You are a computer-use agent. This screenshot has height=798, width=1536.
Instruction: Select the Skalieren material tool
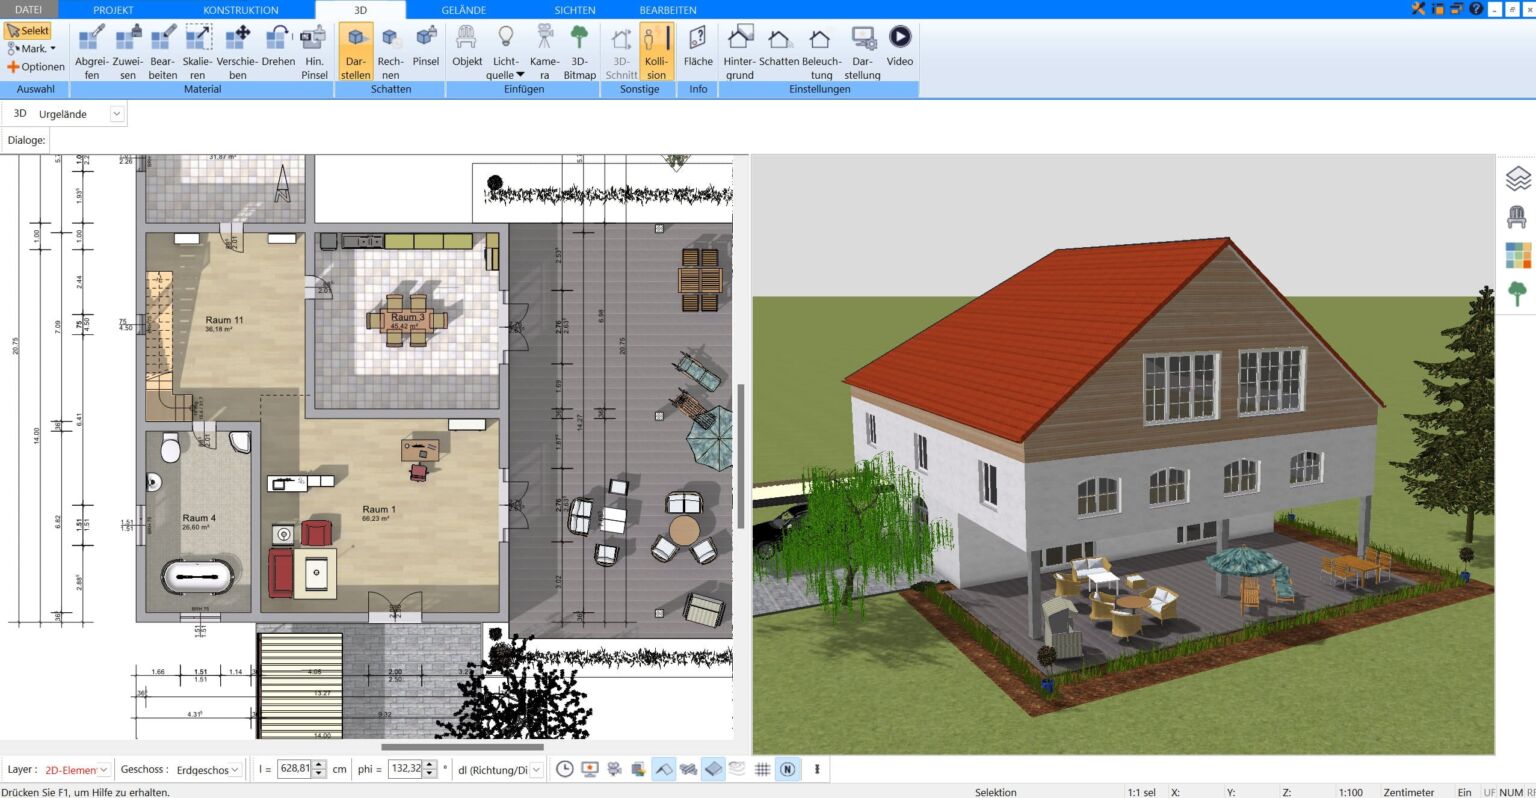197,50
